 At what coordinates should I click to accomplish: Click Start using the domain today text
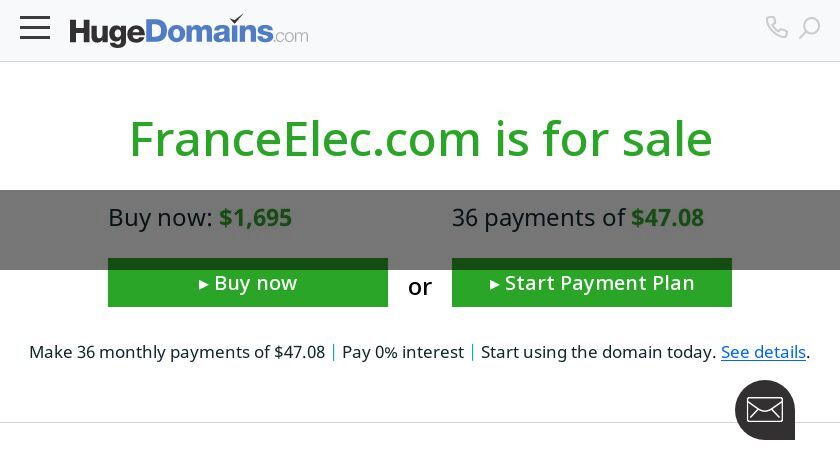tap(598, 352)
